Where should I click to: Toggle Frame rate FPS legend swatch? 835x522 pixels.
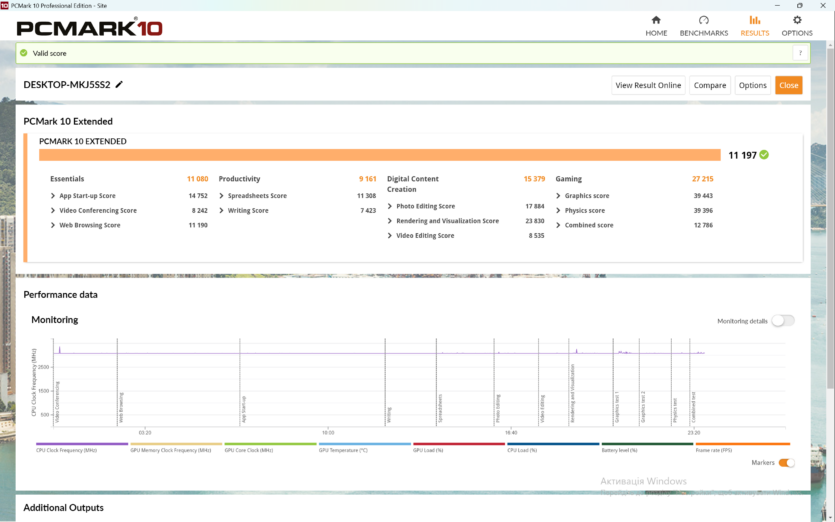pos(742,444)
